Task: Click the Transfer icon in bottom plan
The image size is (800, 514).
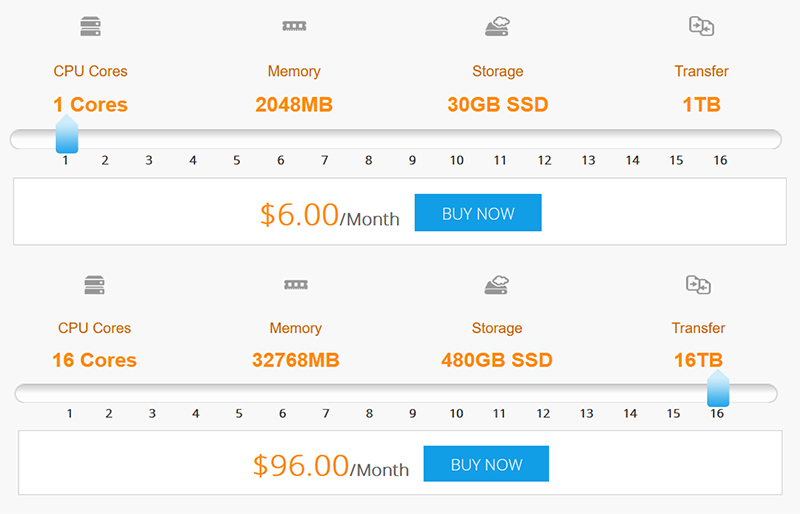Action: [x=698, y=285]
